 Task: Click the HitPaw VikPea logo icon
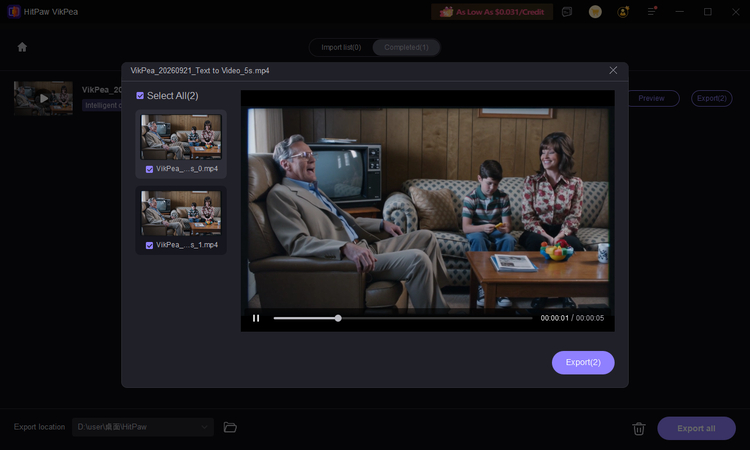[14, 11]
